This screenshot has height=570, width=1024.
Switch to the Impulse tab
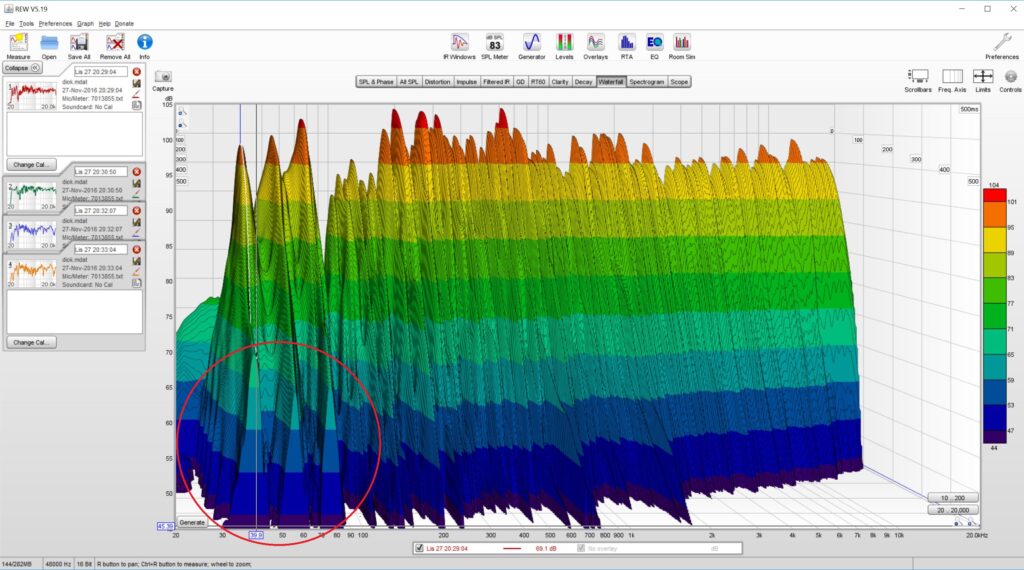click(x=466, y=82)
